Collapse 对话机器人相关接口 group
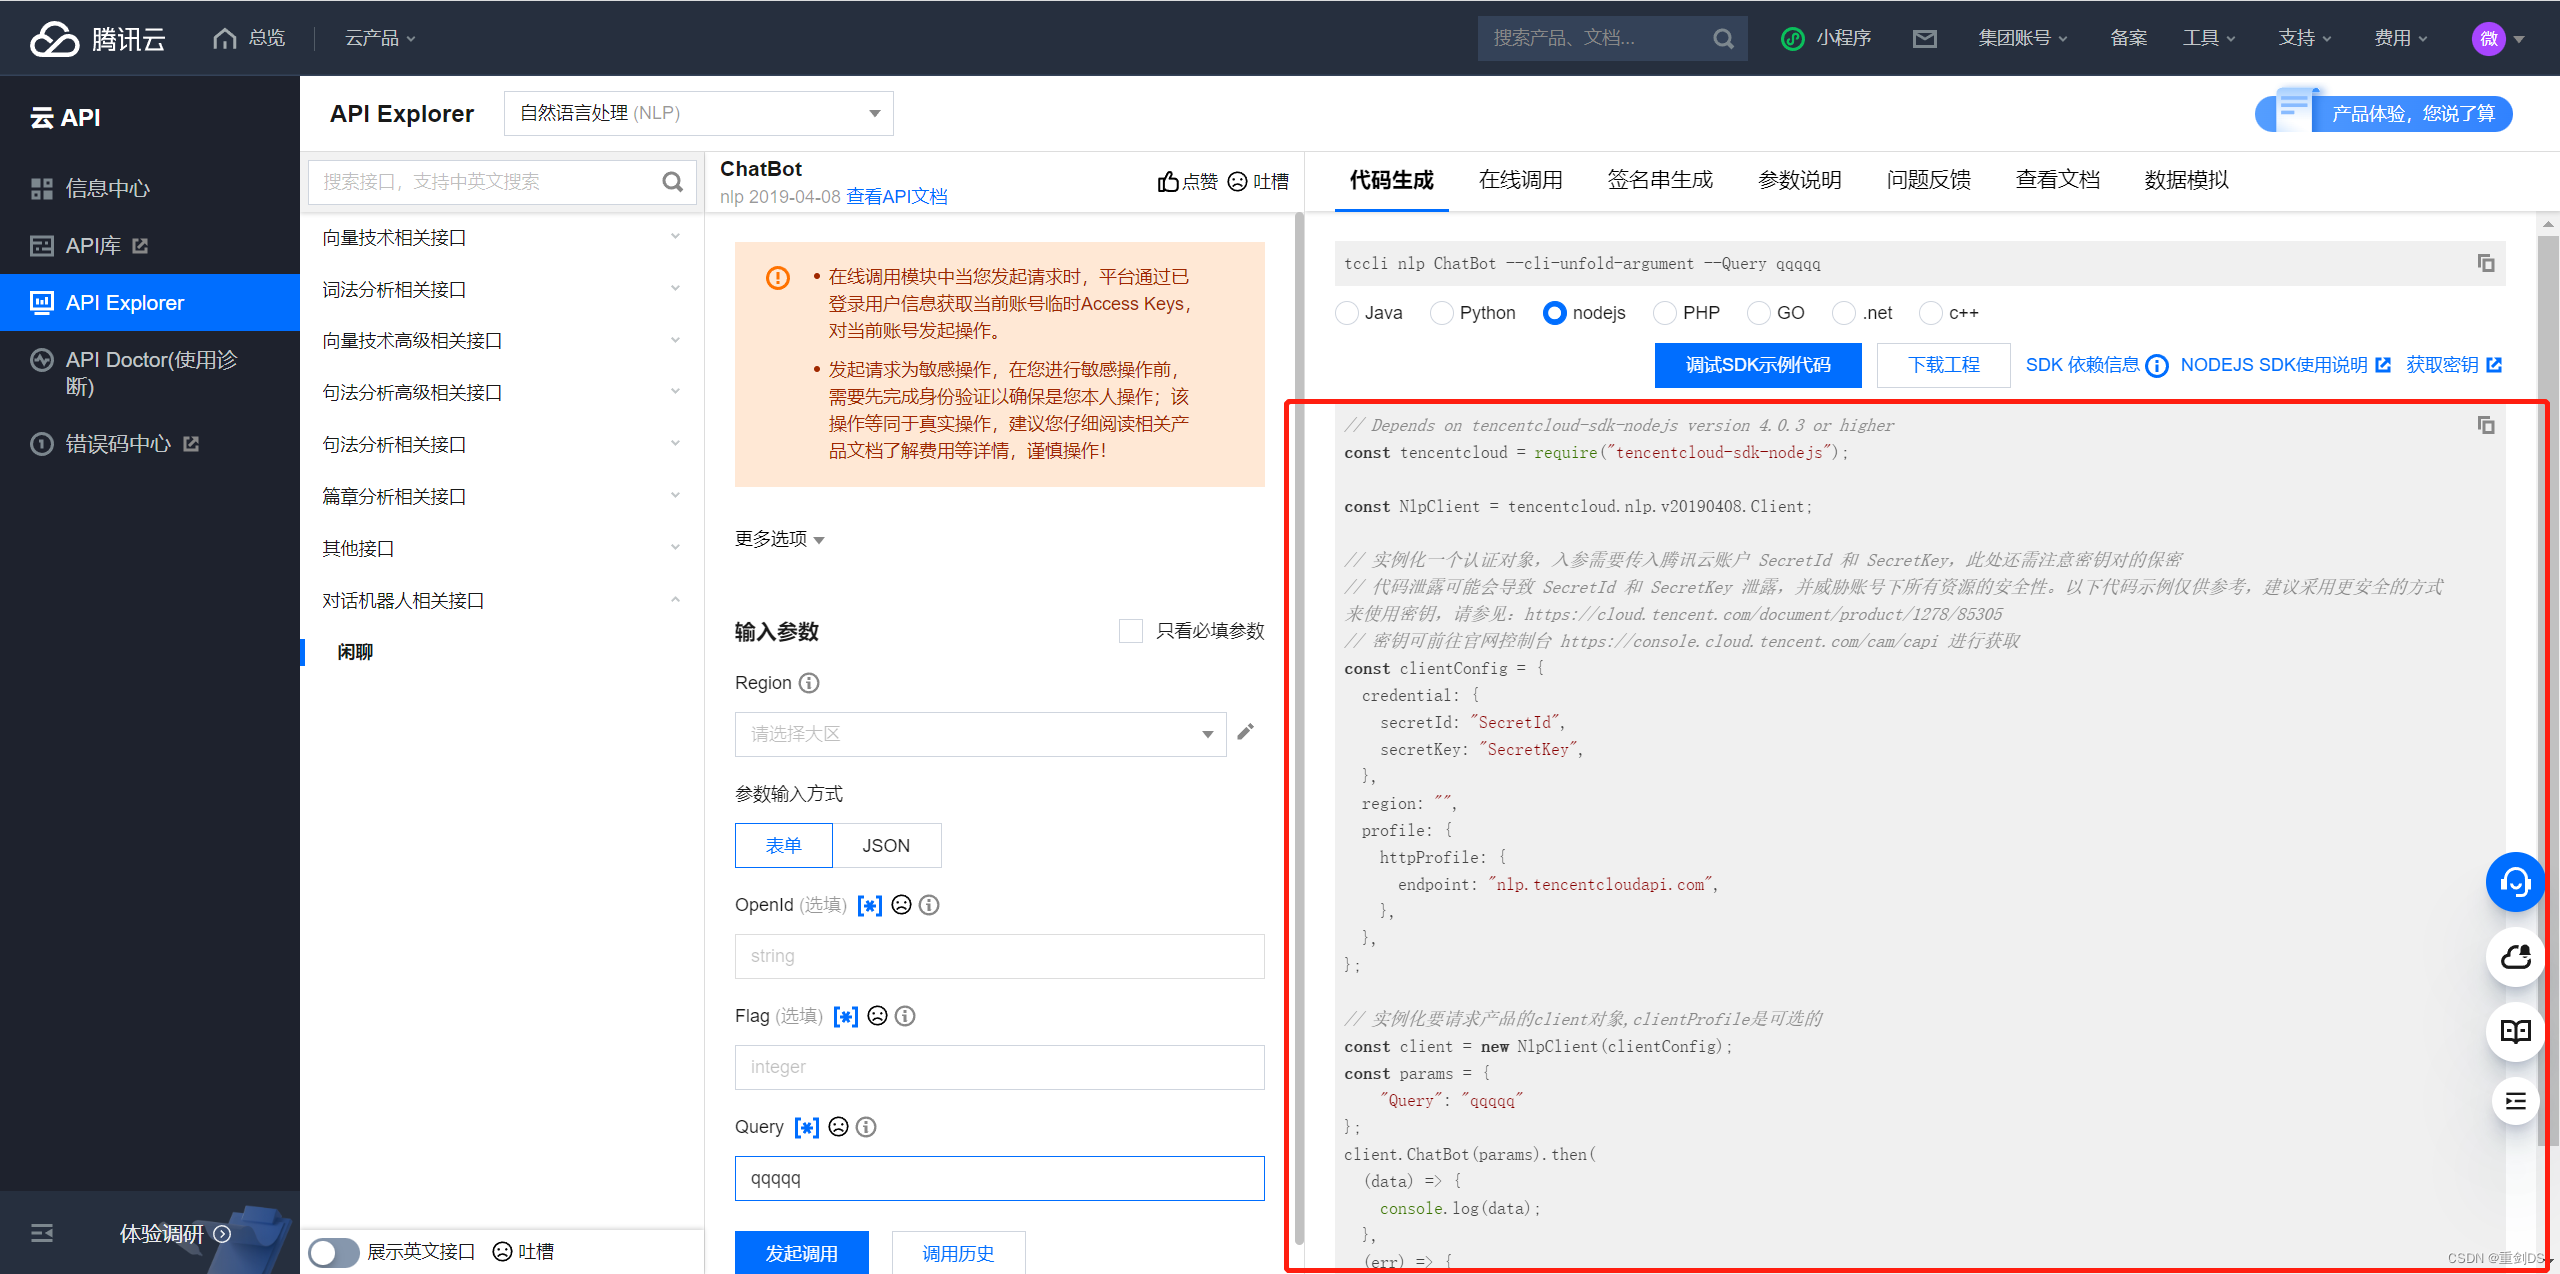The width and height of the screenshot is (2560, 1274). (x=502, y=600)
